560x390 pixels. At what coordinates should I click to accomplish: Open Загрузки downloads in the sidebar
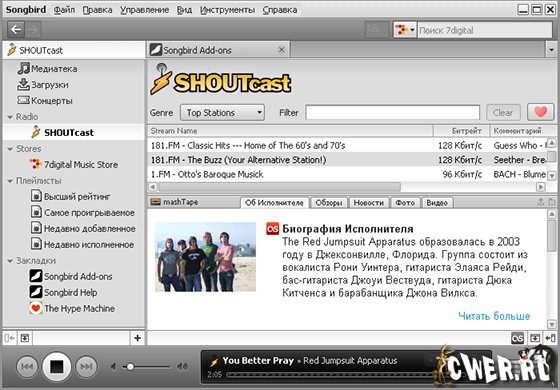(x=43, y=85)
